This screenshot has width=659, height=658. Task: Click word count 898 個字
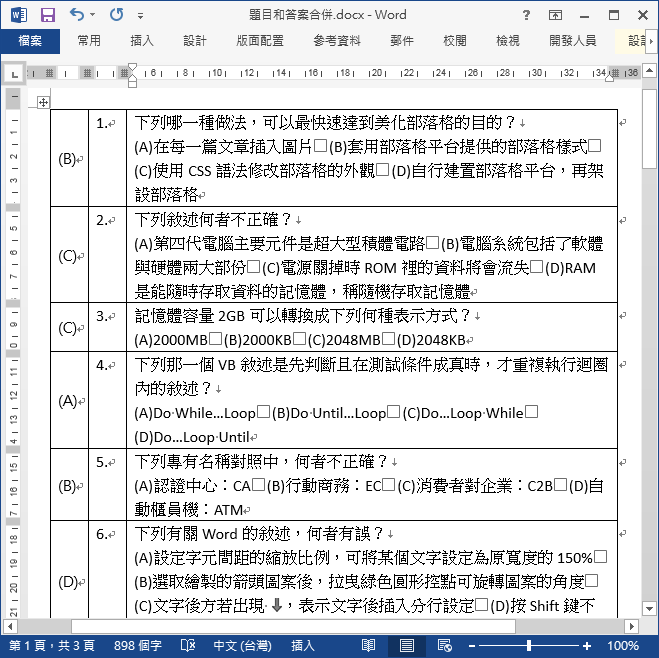[137, 645]
